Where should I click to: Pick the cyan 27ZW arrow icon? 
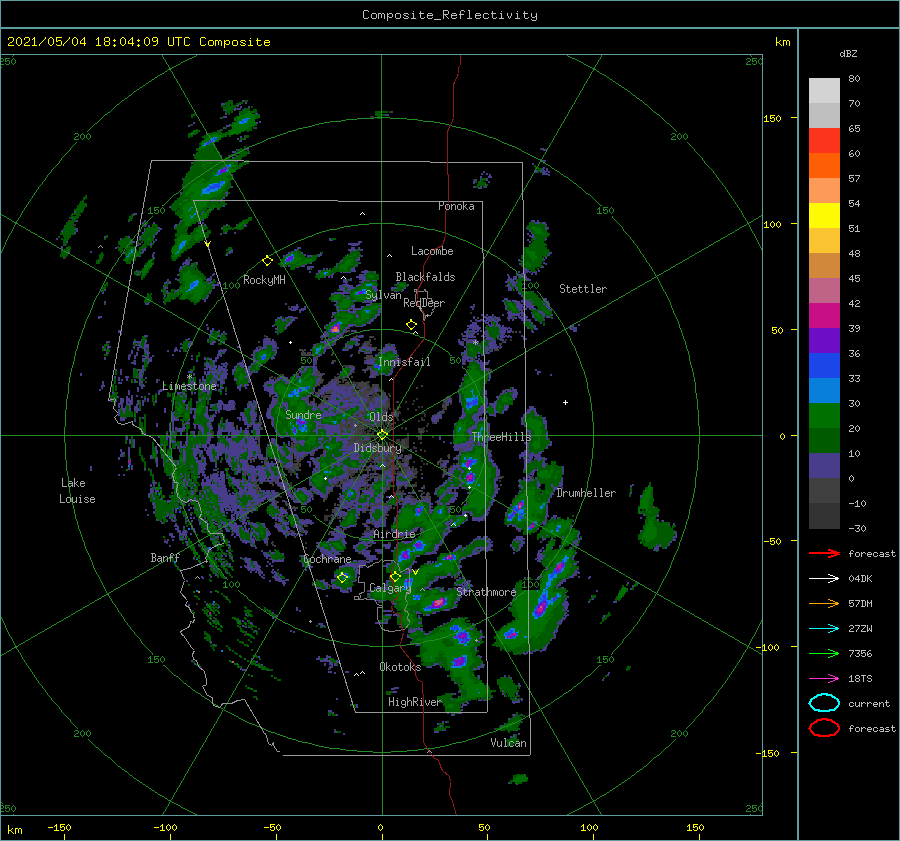click(x=824, y=629)
